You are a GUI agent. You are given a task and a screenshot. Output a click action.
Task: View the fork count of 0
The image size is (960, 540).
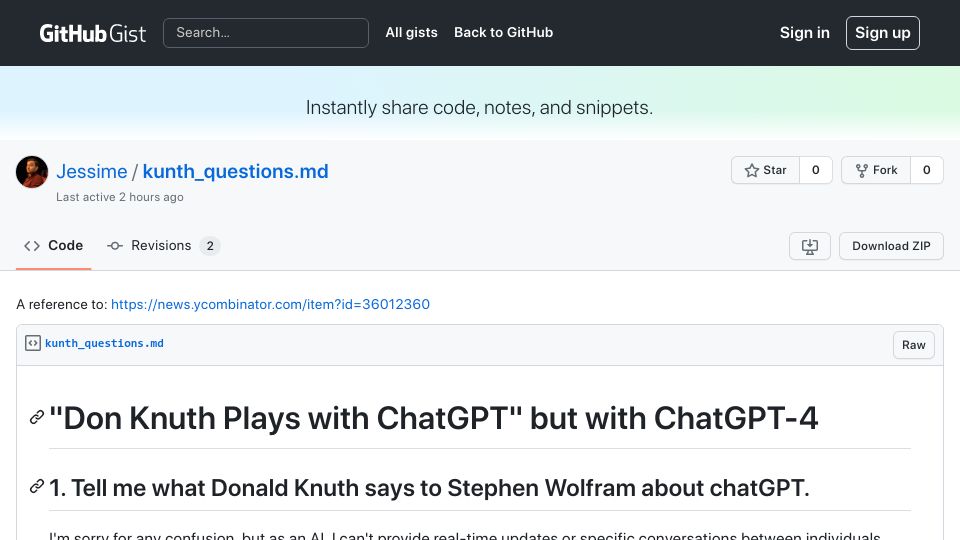click(x=926, y=170)
